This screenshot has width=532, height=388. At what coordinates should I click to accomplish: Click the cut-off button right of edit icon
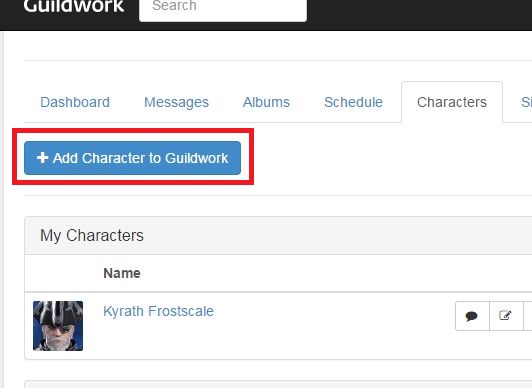point(528,316)
